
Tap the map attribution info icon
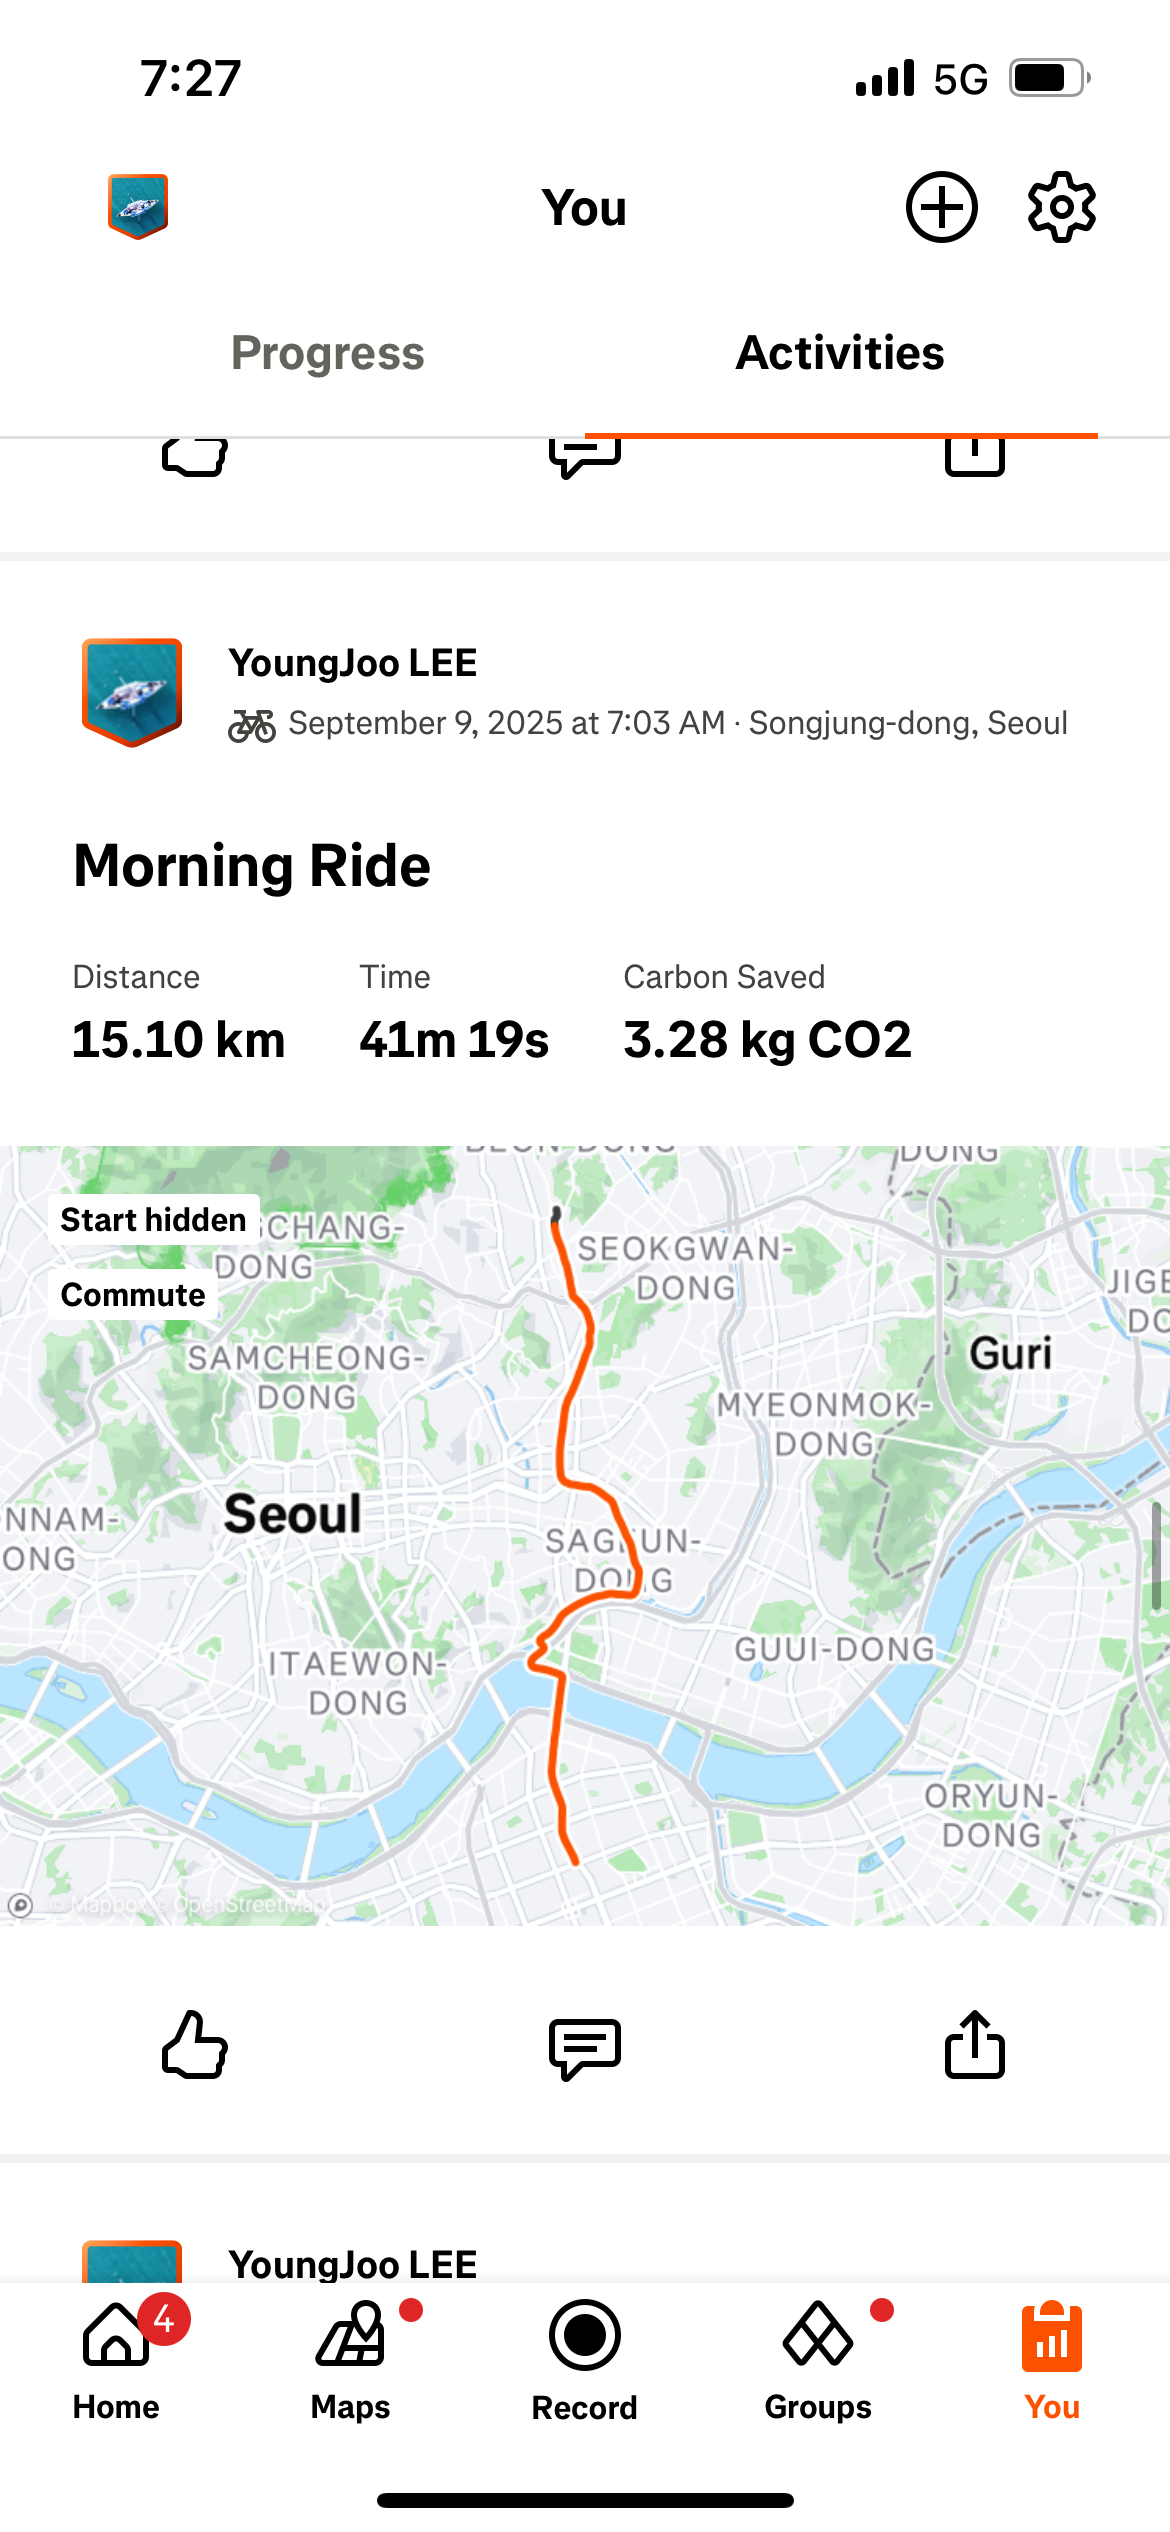[20, 1905]
